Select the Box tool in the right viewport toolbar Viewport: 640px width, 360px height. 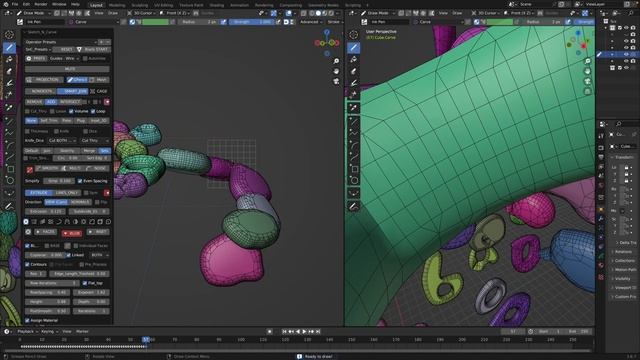(353, 169)
